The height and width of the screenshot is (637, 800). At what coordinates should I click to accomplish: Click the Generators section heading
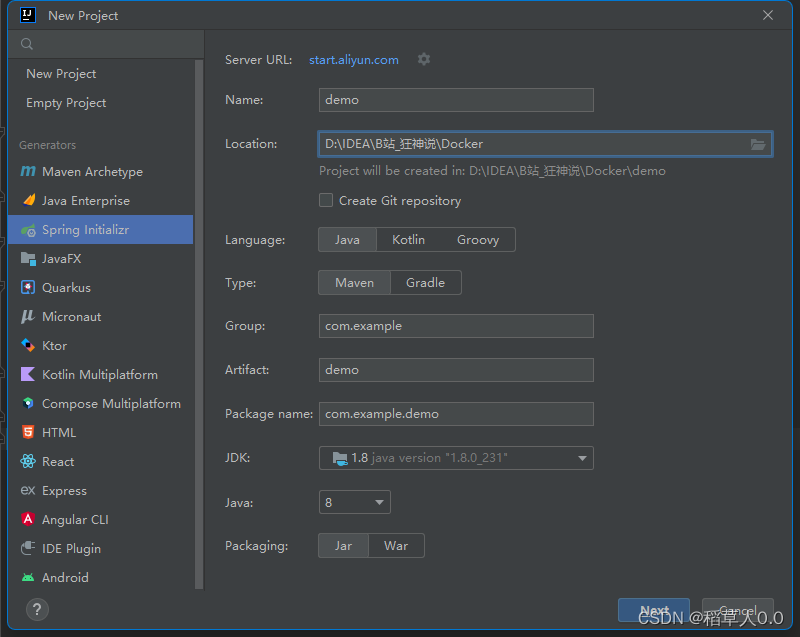coord(47,145)
